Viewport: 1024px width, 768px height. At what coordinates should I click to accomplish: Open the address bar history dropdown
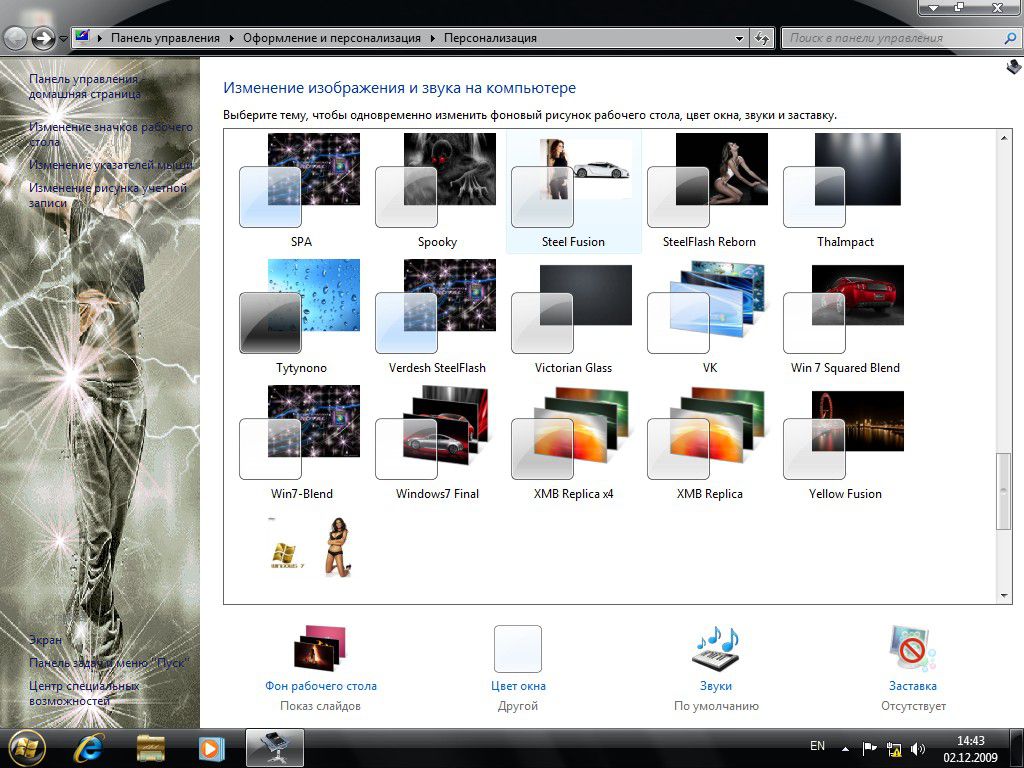click(x=739, y=39)
